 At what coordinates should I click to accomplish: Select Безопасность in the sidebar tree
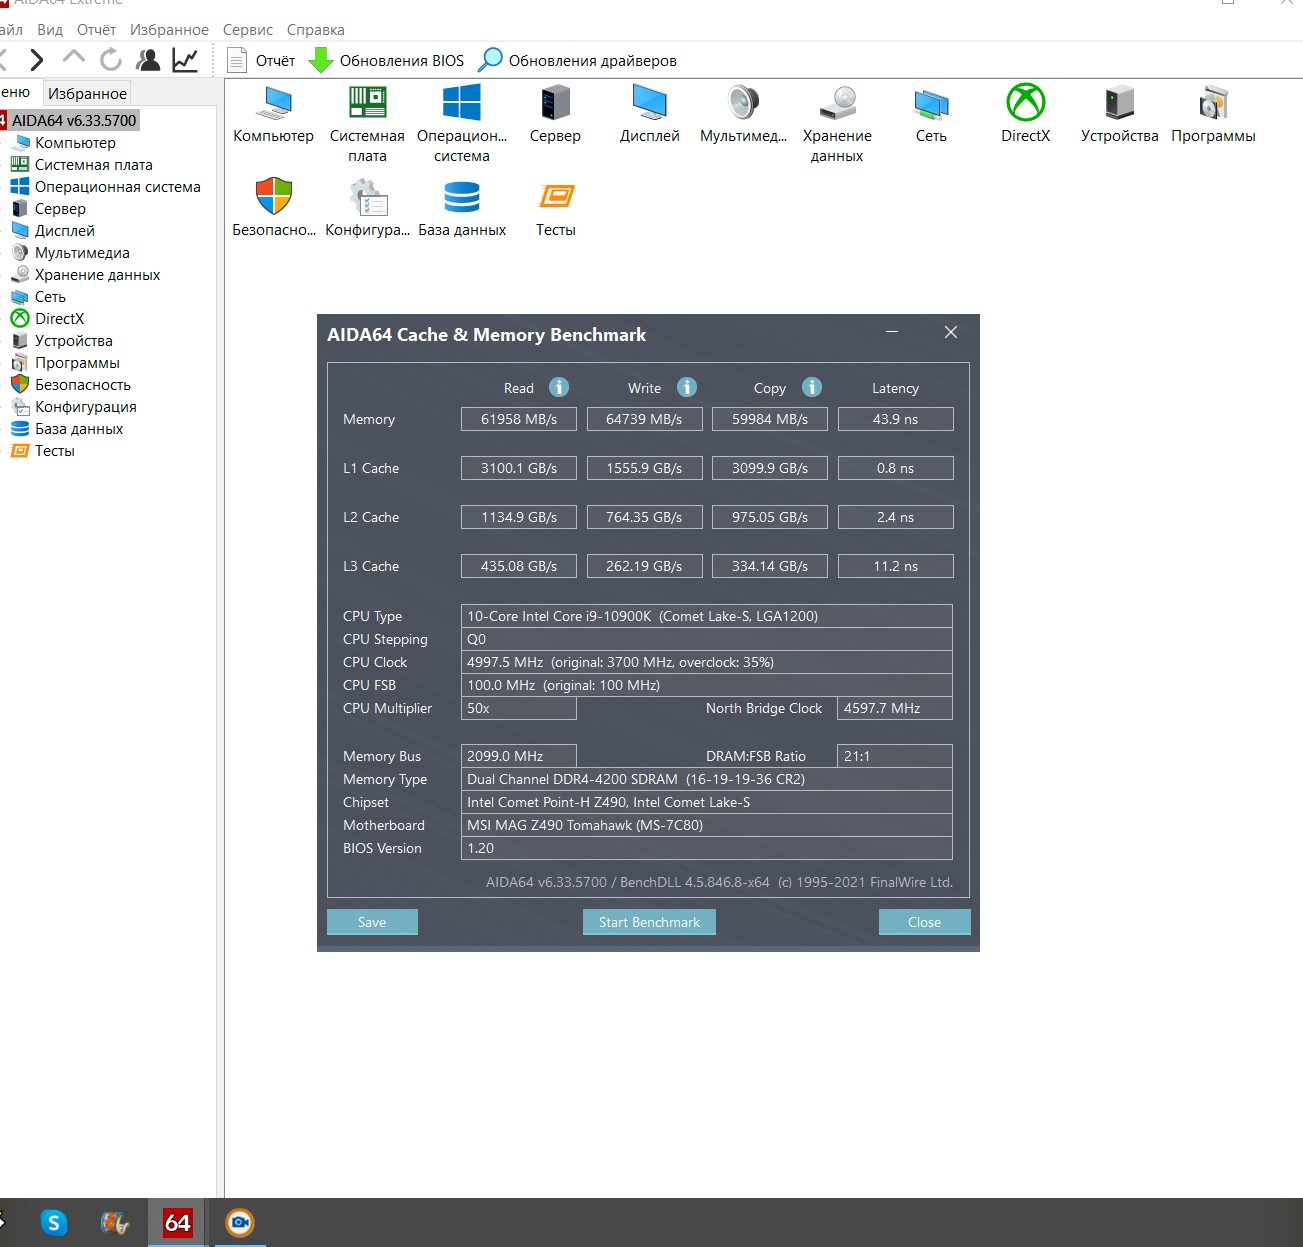[82, 385]
